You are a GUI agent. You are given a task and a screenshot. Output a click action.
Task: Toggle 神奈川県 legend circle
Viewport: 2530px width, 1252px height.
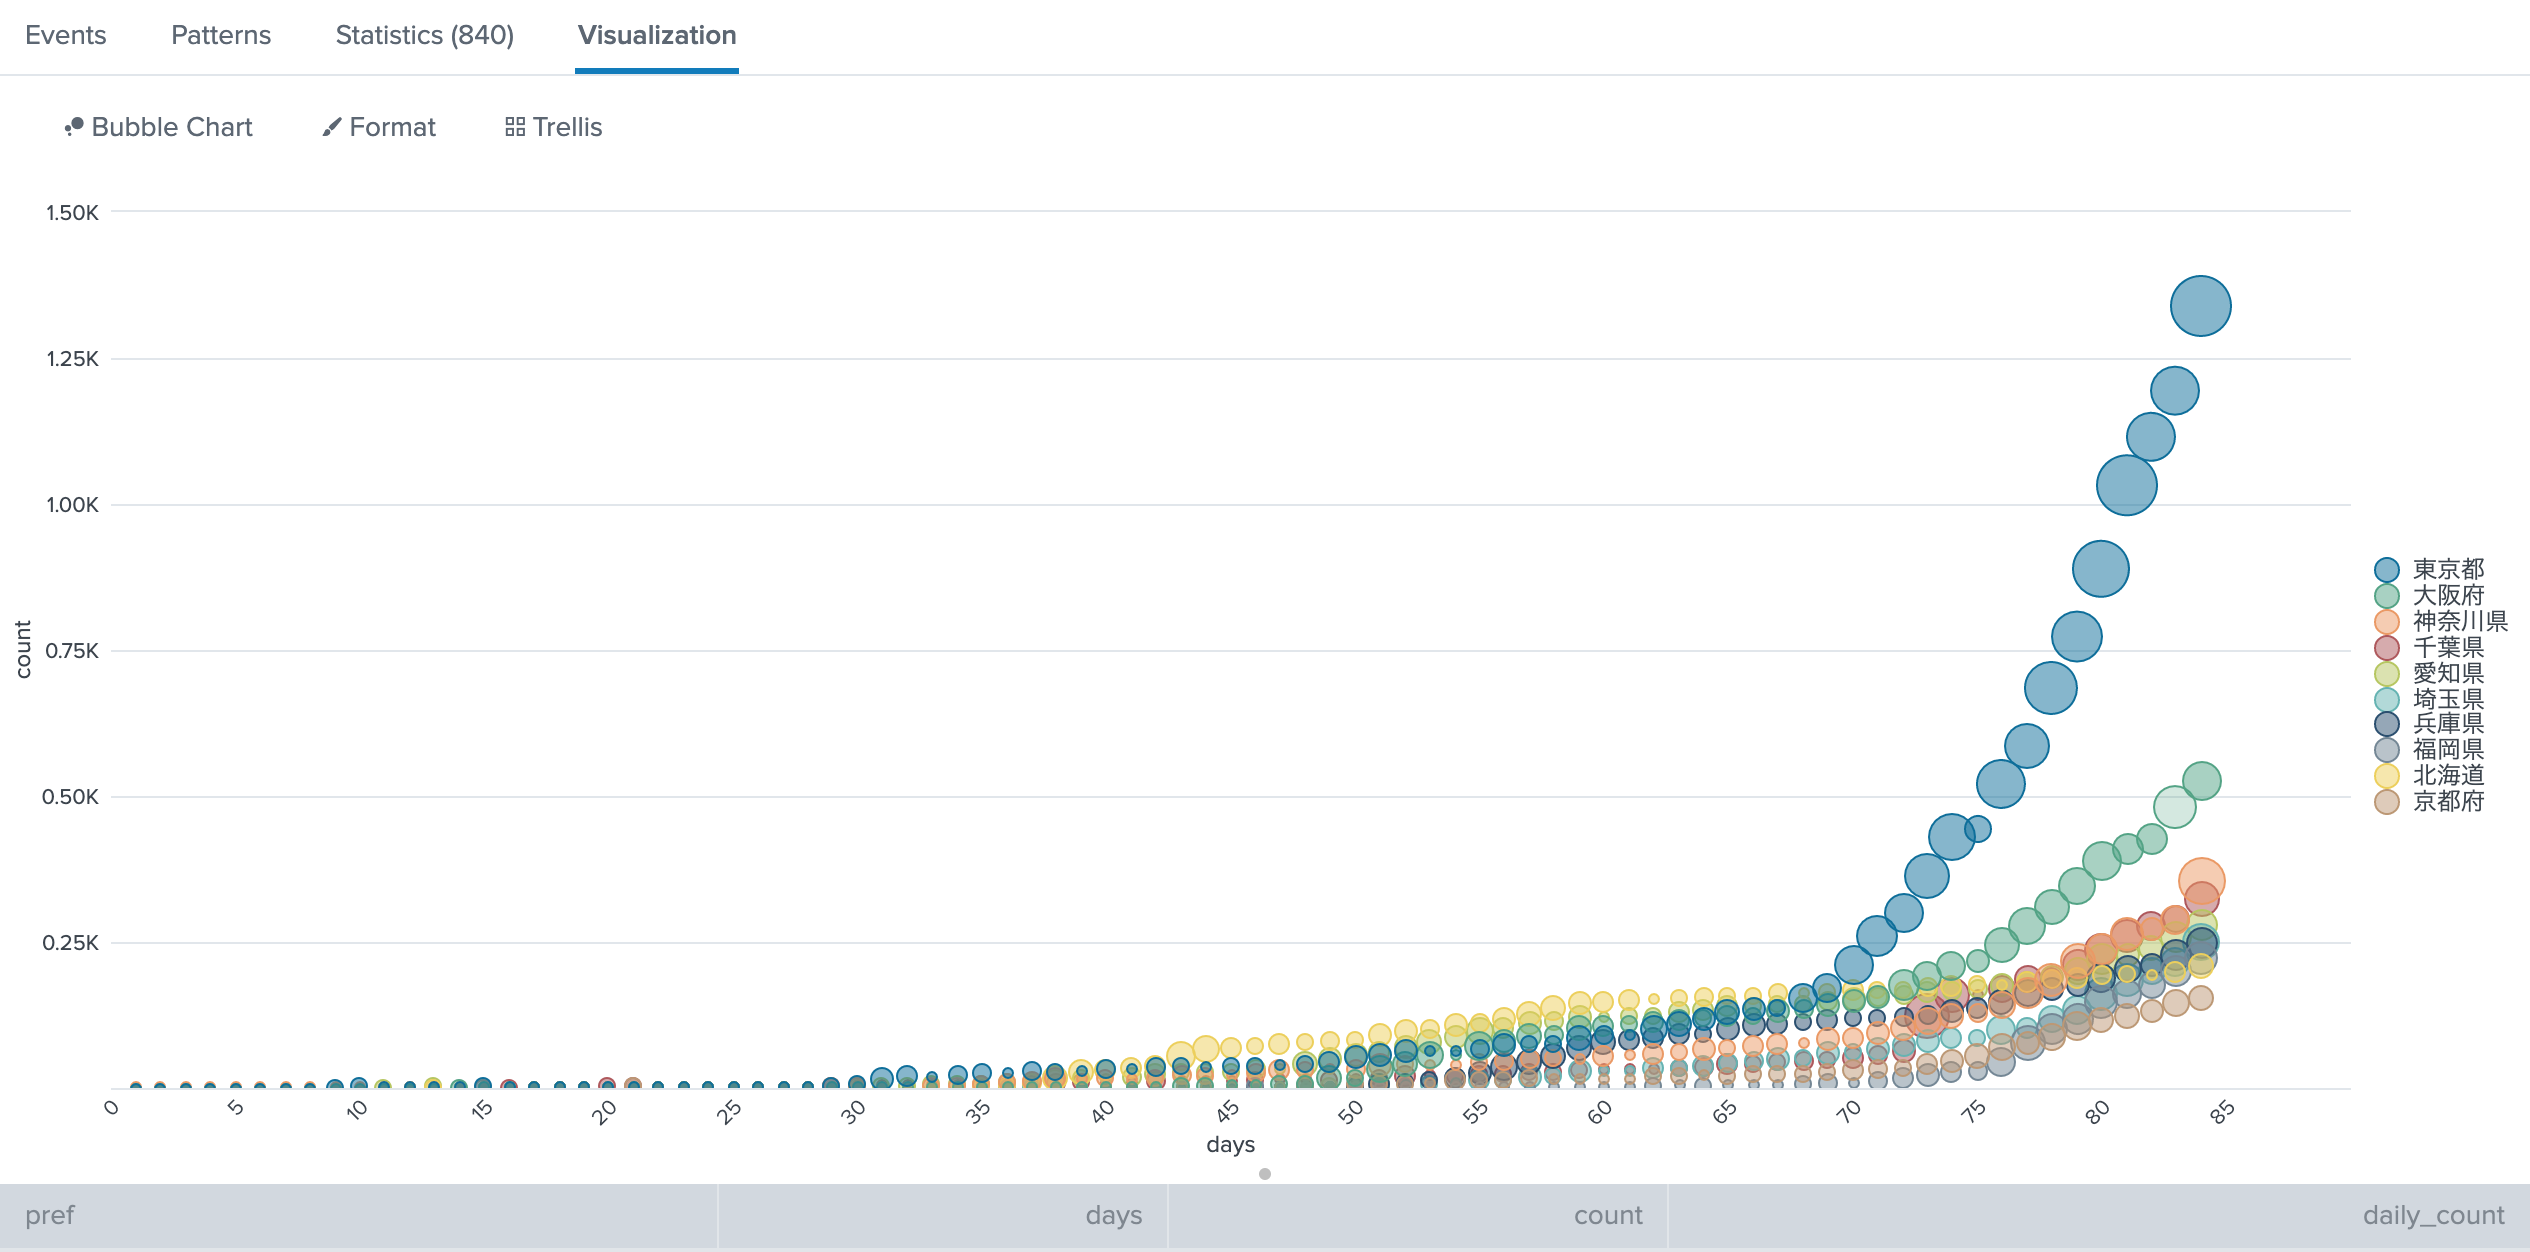(2387, 622)
